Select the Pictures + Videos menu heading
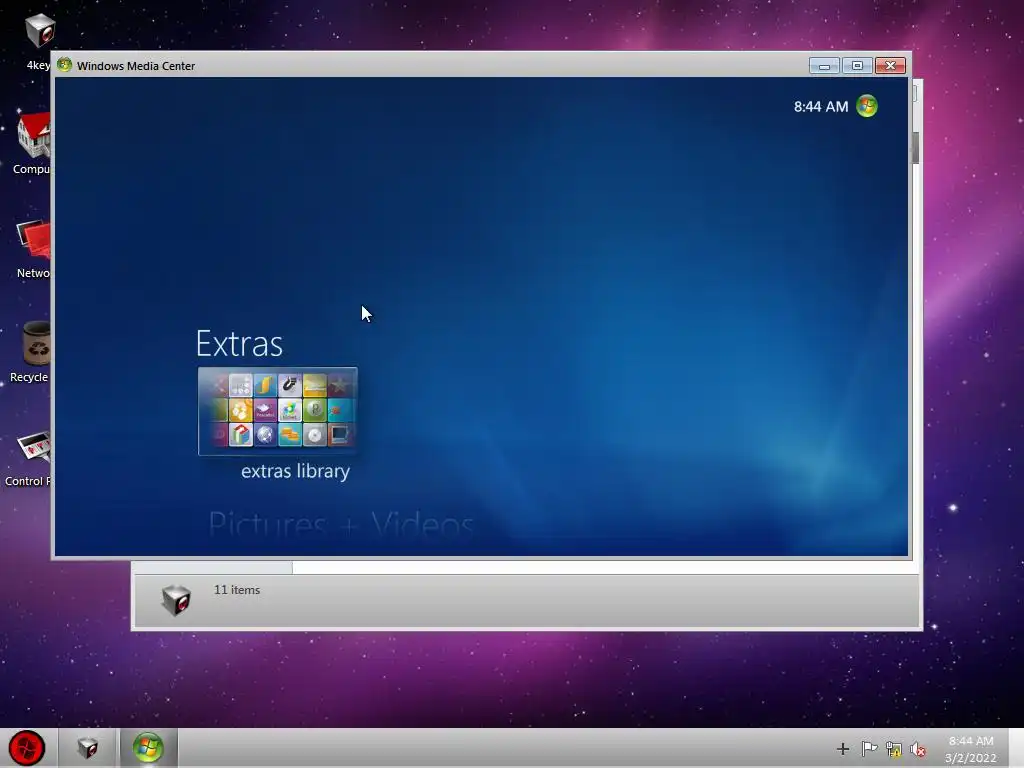Screen dimensions: 1024x768 341,524
